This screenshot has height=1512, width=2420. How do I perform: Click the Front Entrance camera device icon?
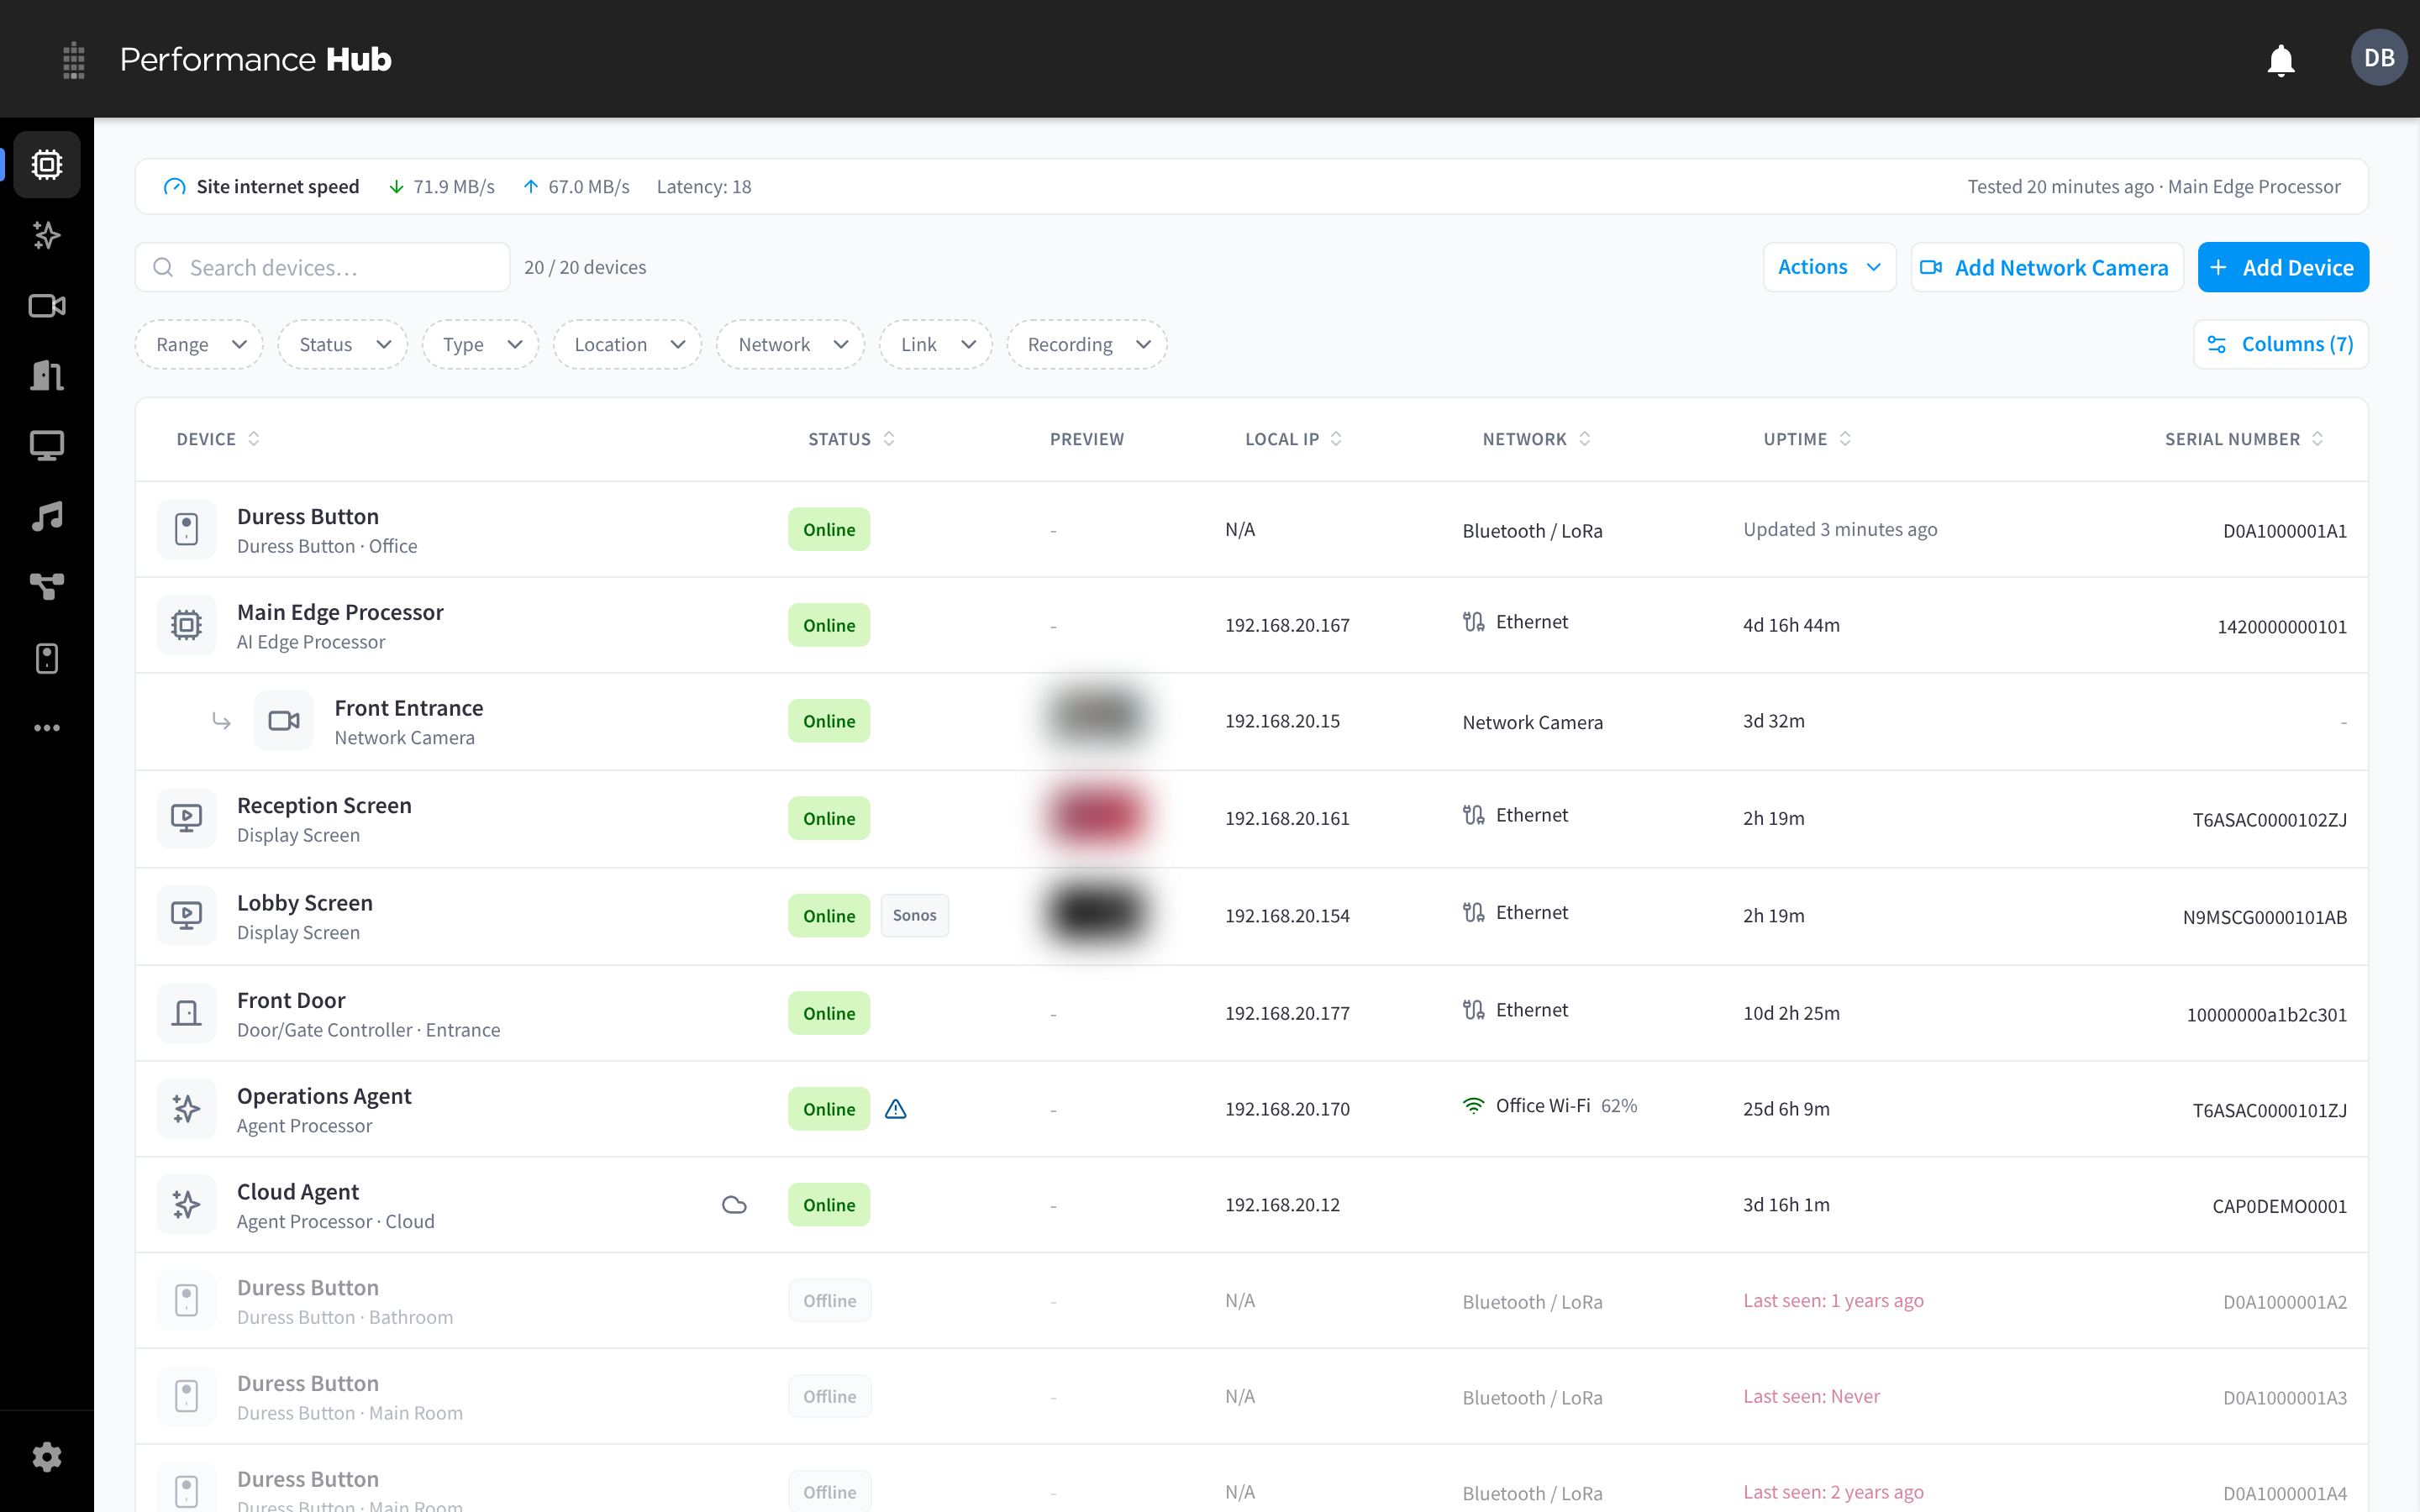(284, 721)
